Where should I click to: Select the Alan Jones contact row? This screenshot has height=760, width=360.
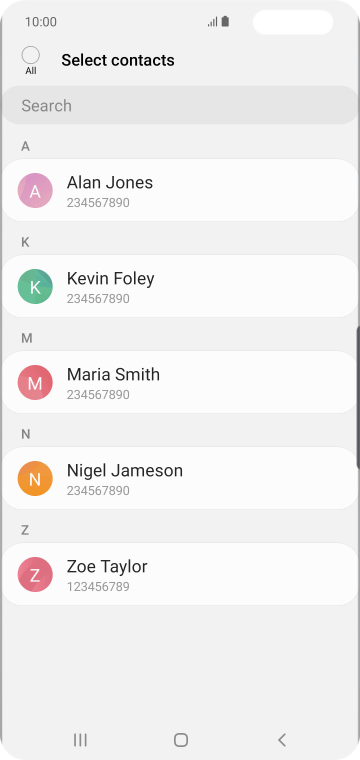[180, 190]
